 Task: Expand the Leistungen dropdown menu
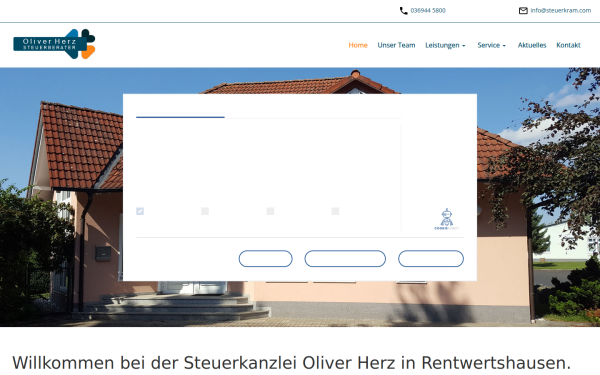pyautogui.click(x=445, y=45)
